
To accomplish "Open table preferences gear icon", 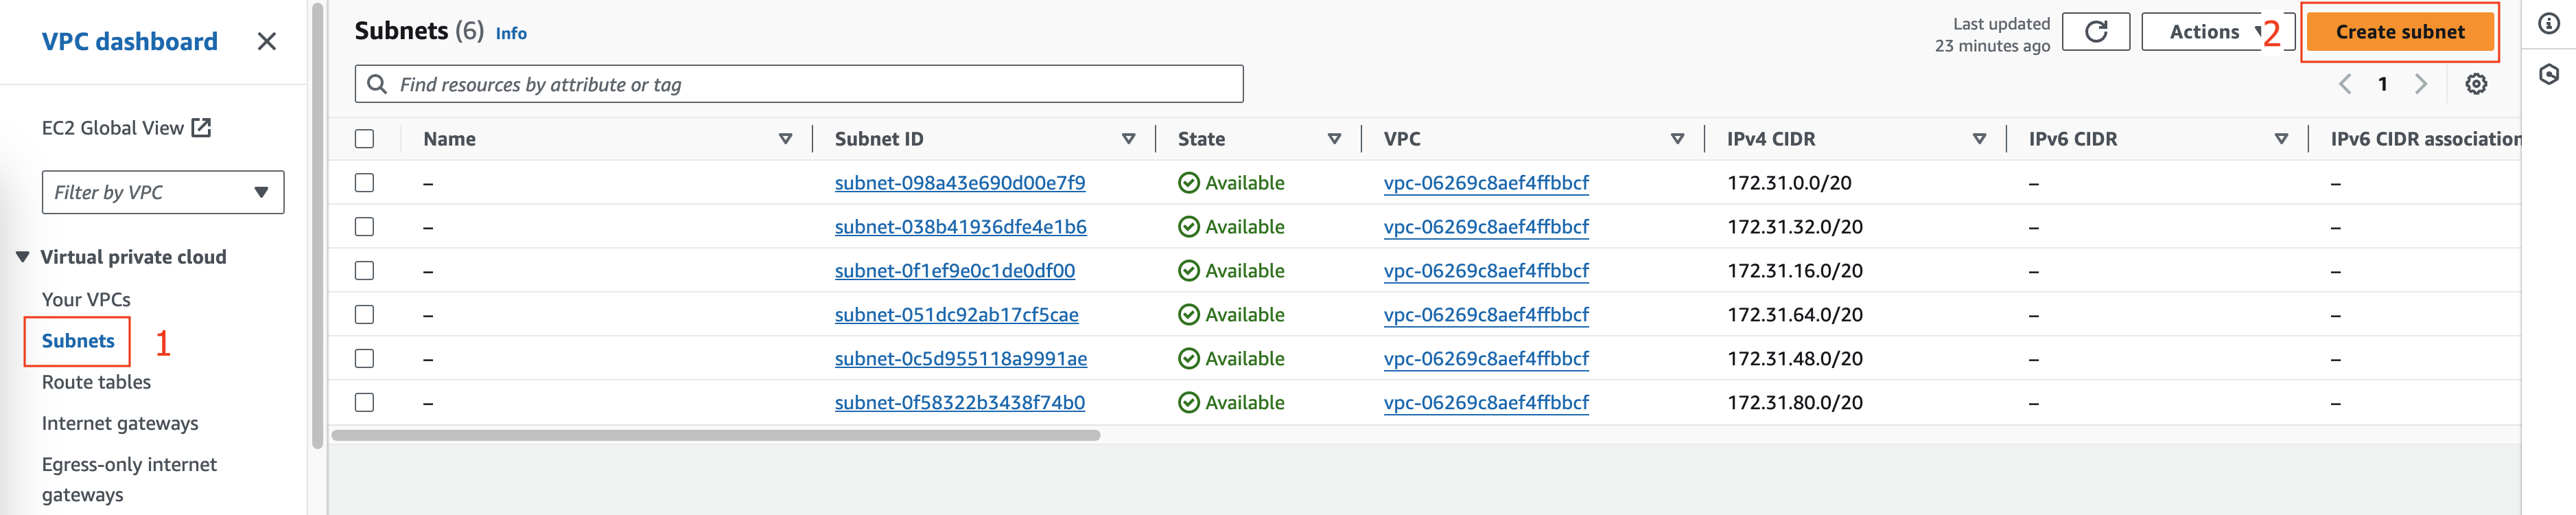I will 2476,84.
